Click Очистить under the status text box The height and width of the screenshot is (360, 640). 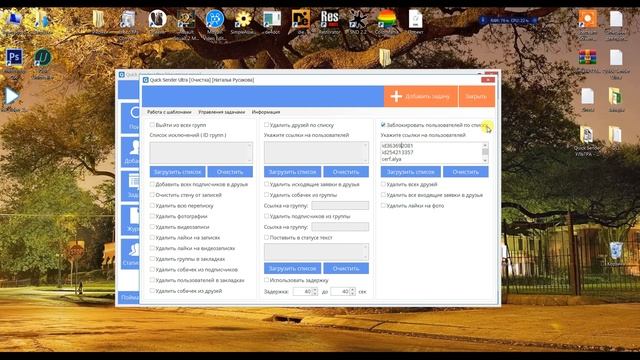pos(346,268)
